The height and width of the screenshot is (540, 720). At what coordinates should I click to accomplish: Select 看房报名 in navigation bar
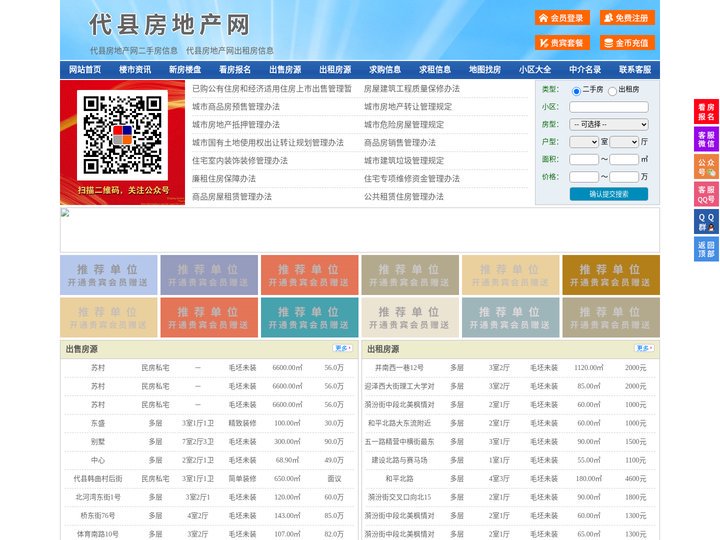pos(235,70)
